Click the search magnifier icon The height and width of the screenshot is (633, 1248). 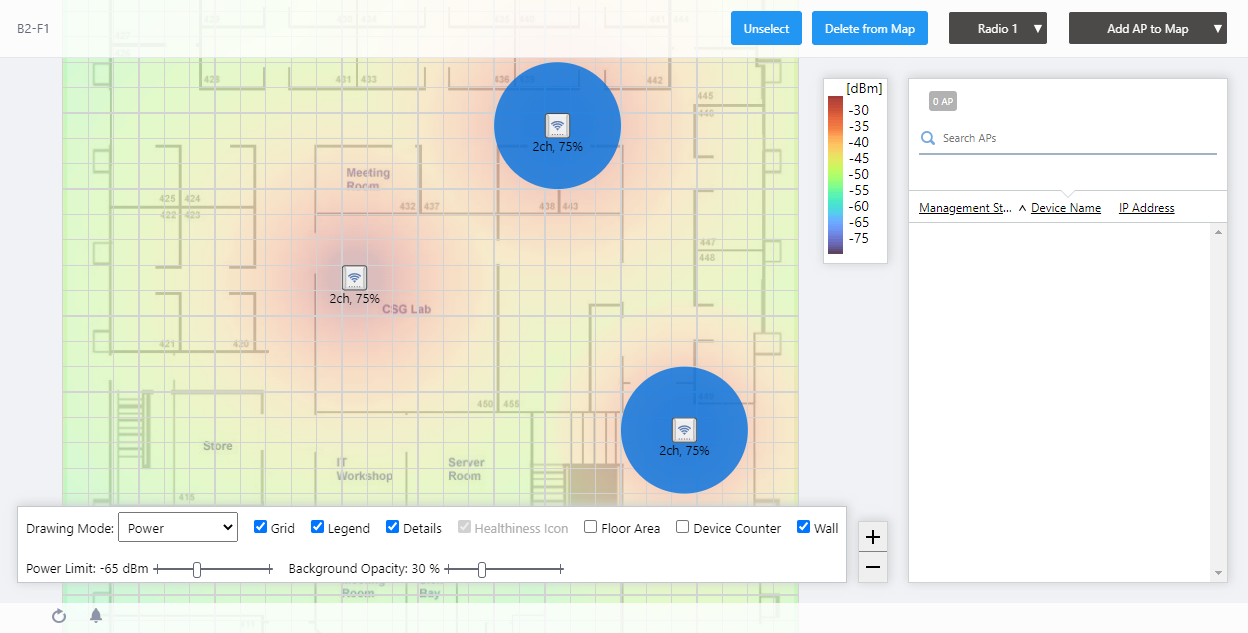[928, 138]
